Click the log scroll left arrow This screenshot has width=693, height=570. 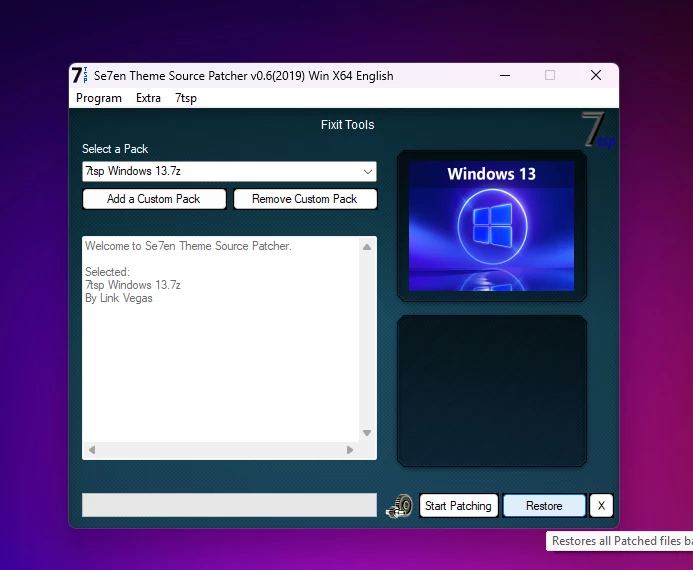(x=92, y=450)
